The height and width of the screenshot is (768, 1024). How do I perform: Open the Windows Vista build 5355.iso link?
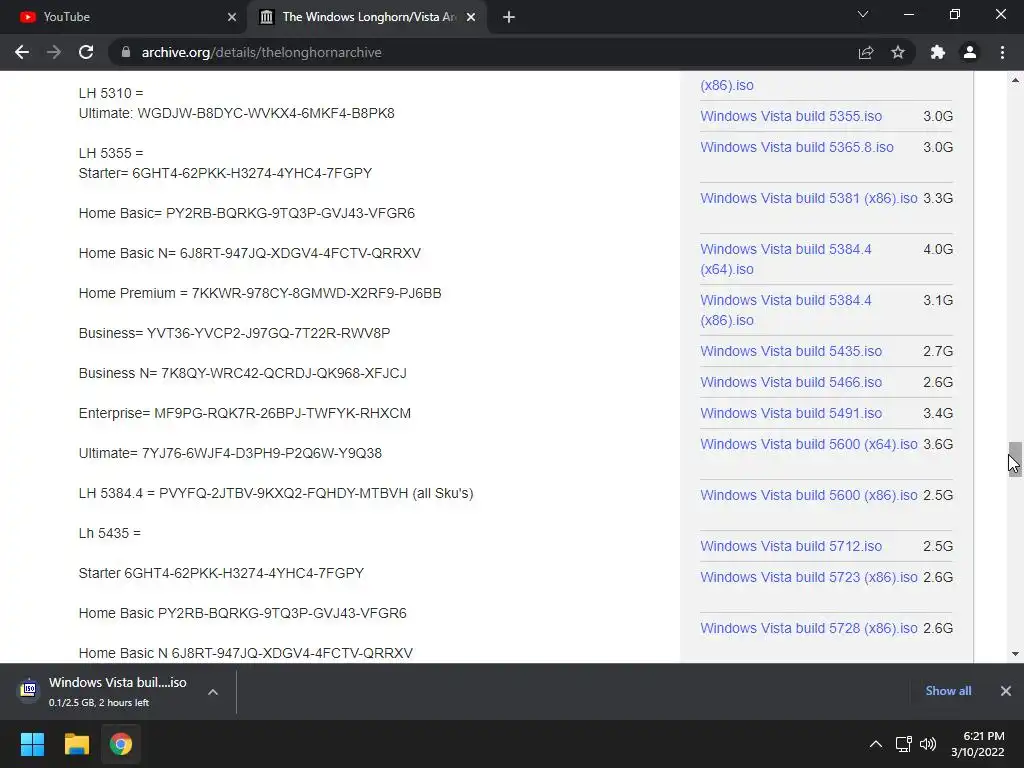coord(791,116)
